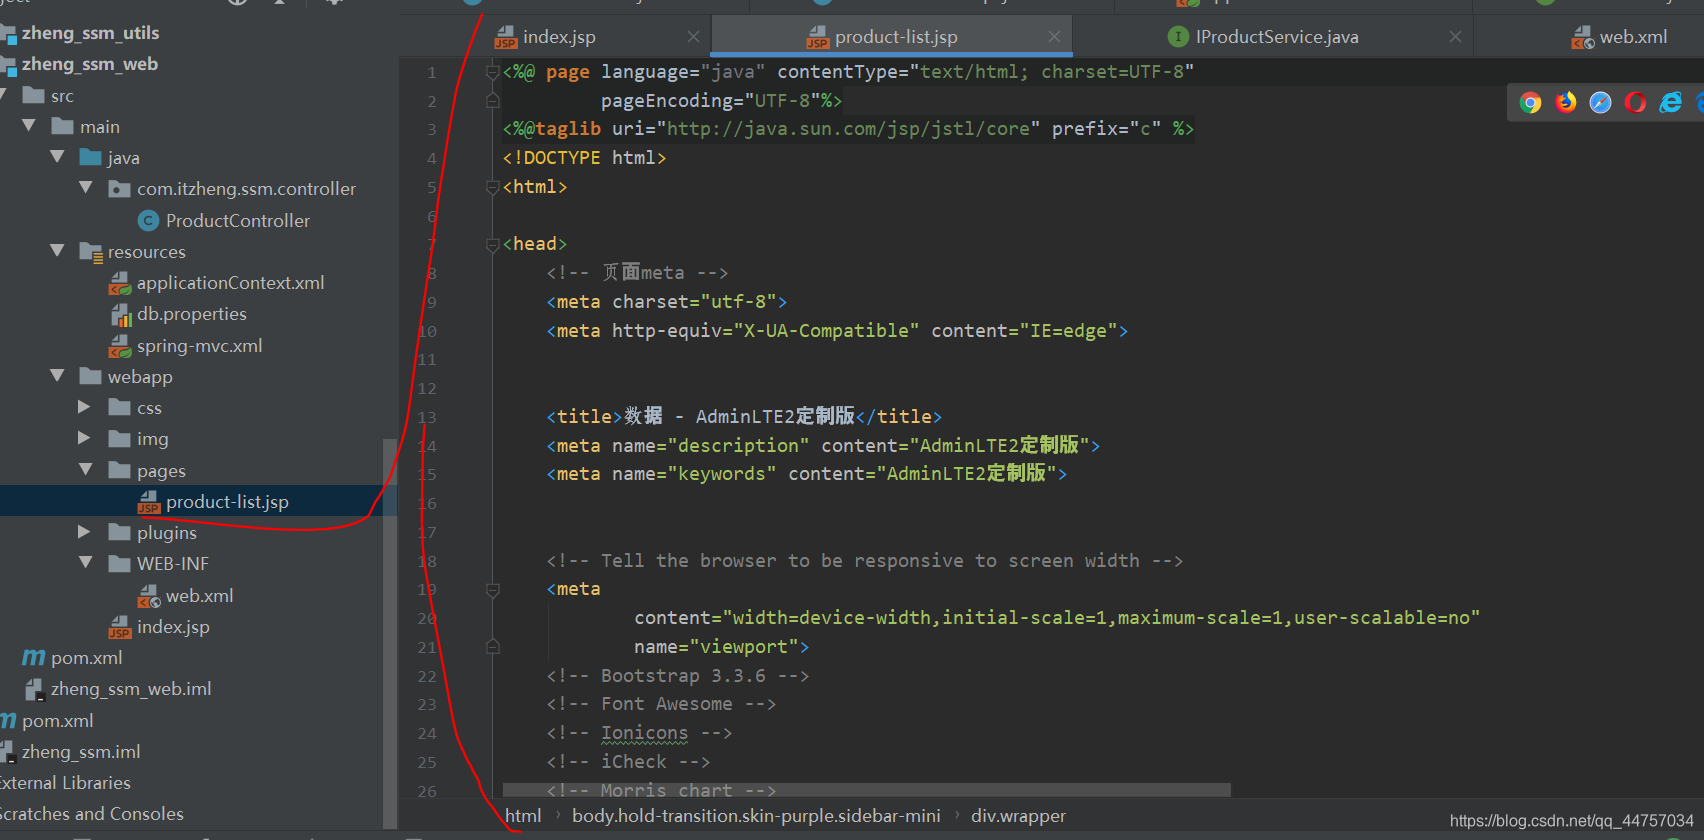Select External Libraries node

[x=65, y=783]
